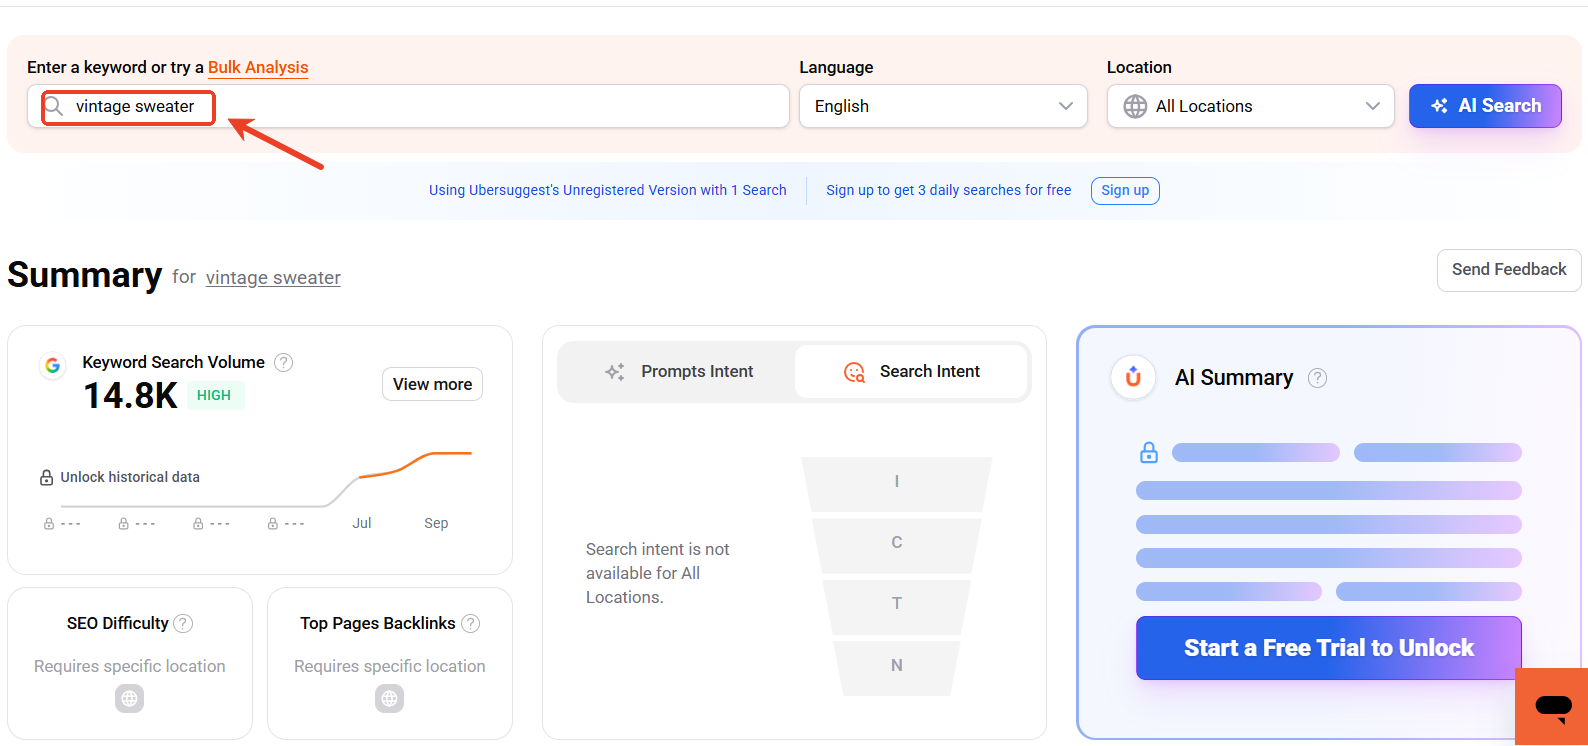Viewport: 1588px width, 746px height.
Task: Click Top Pages Backlinks help icon
Action: pyautogui.click(x=470, y=623)
